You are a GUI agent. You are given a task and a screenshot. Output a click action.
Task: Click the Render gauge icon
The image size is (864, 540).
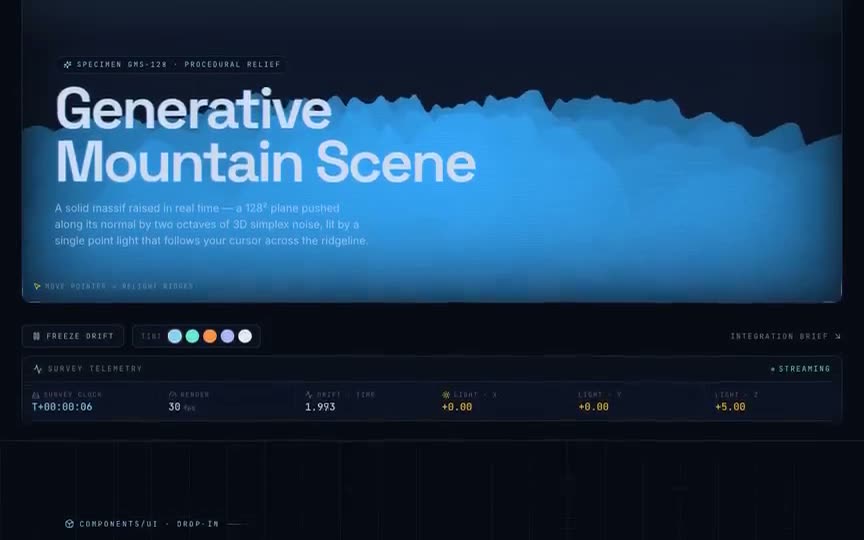click(172, 395)
